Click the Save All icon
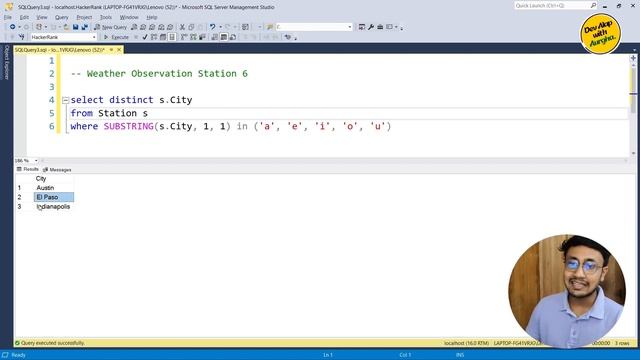Viewport: 640px width, 360px height. pos(84,27)
